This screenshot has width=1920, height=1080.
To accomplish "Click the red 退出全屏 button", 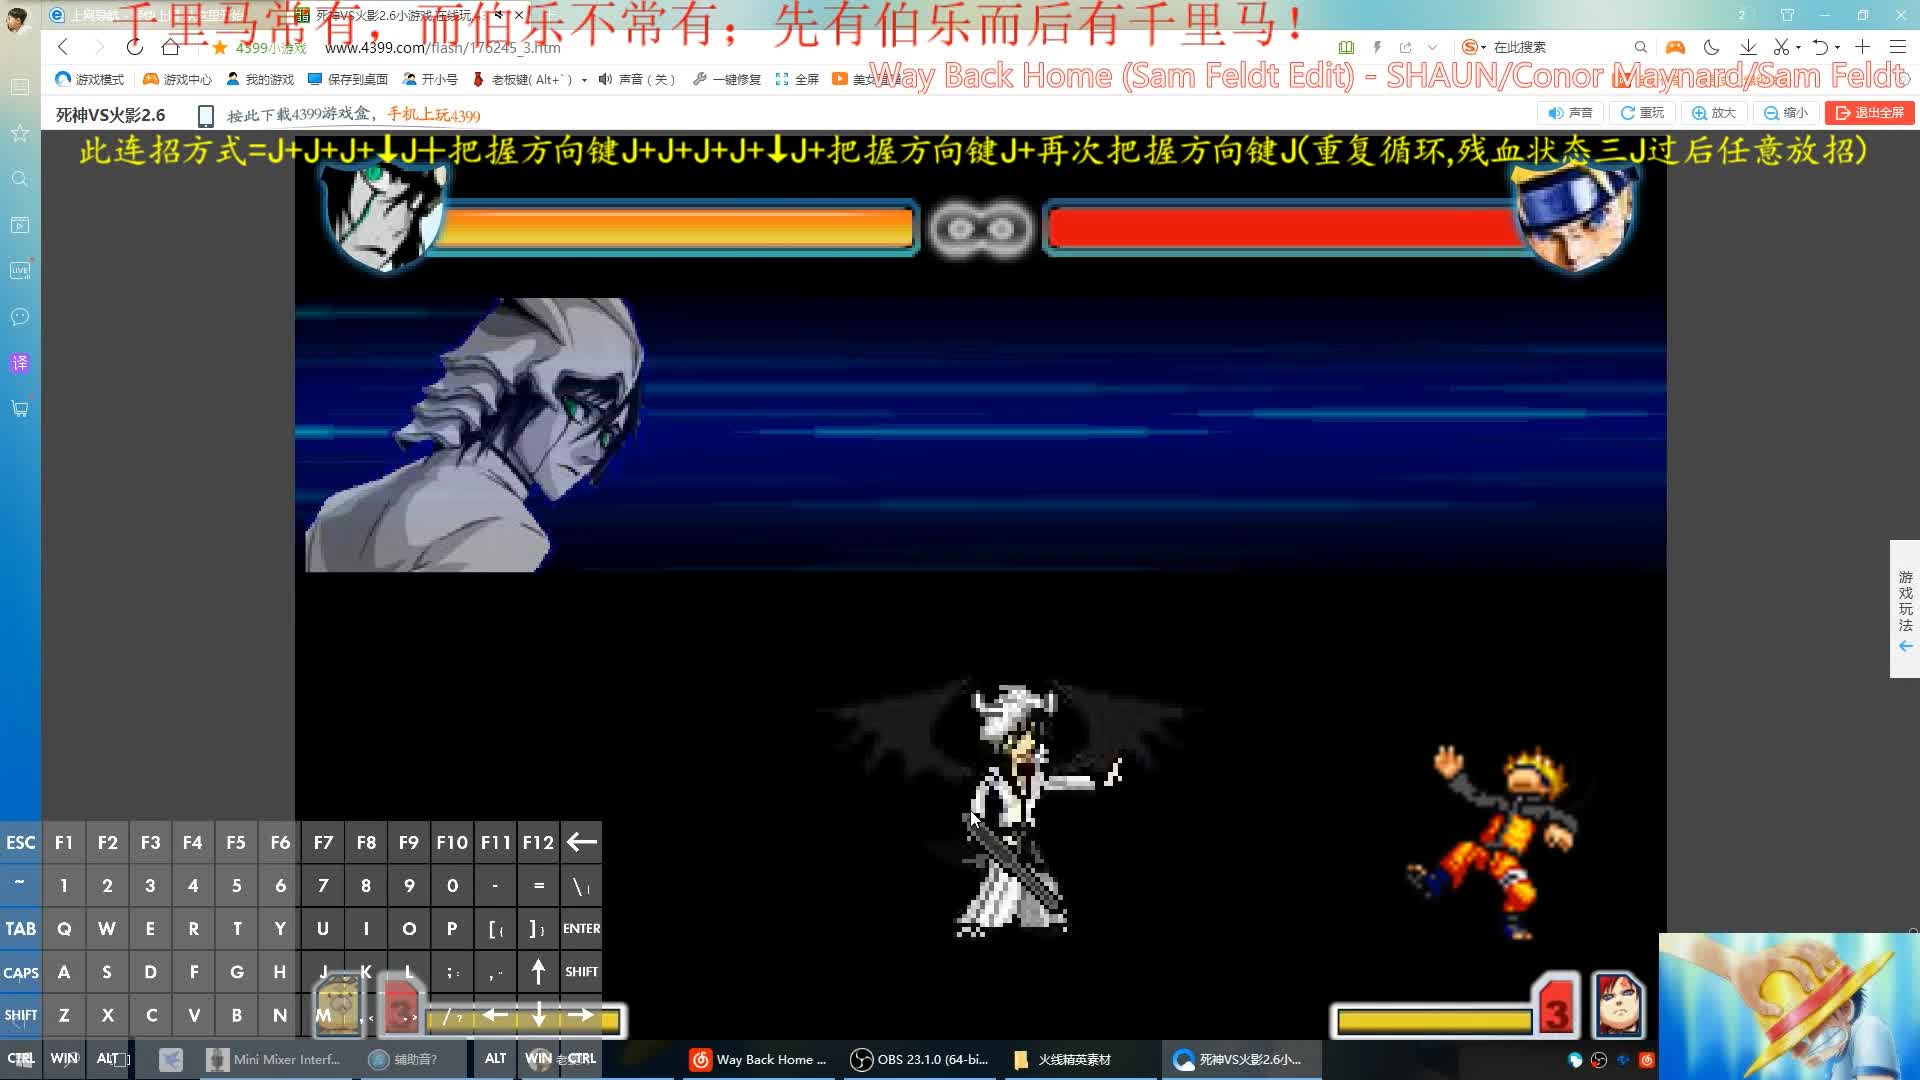I will 1869,113.
